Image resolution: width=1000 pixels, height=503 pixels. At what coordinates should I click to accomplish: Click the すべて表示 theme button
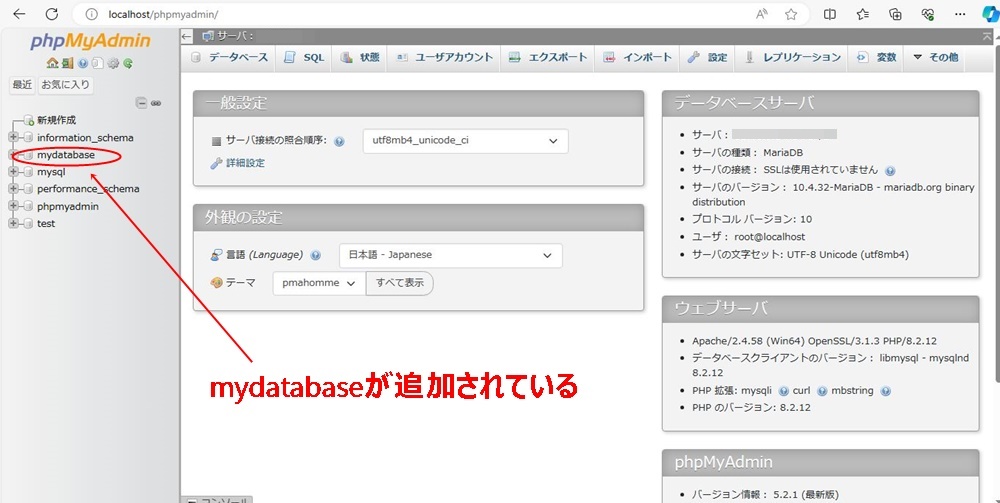click(x=400, y=283)
